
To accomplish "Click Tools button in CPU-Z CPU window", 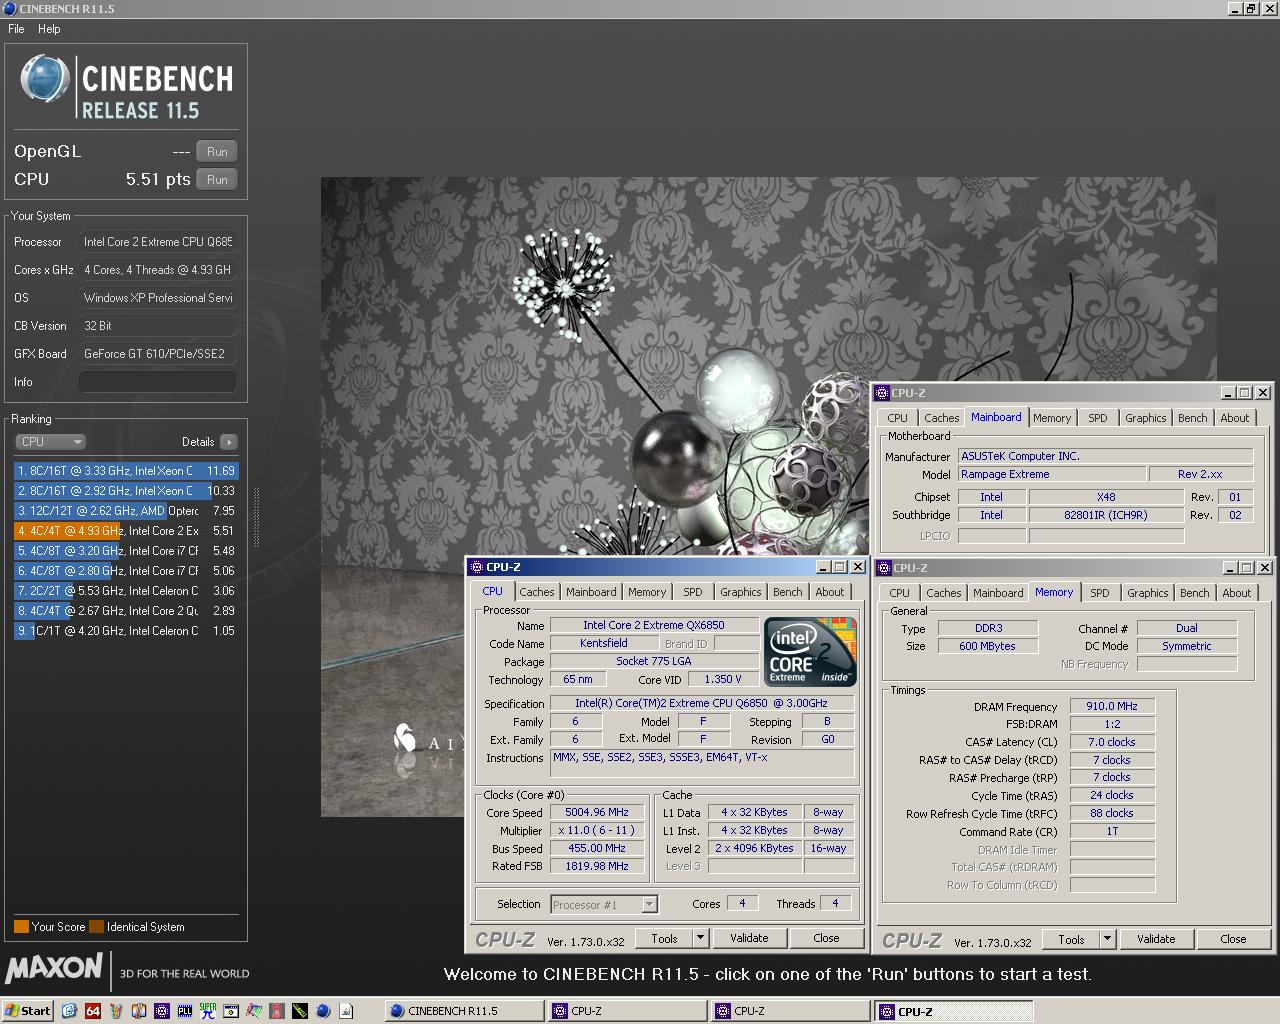I will pyautogui.click(x=664, y=938).
